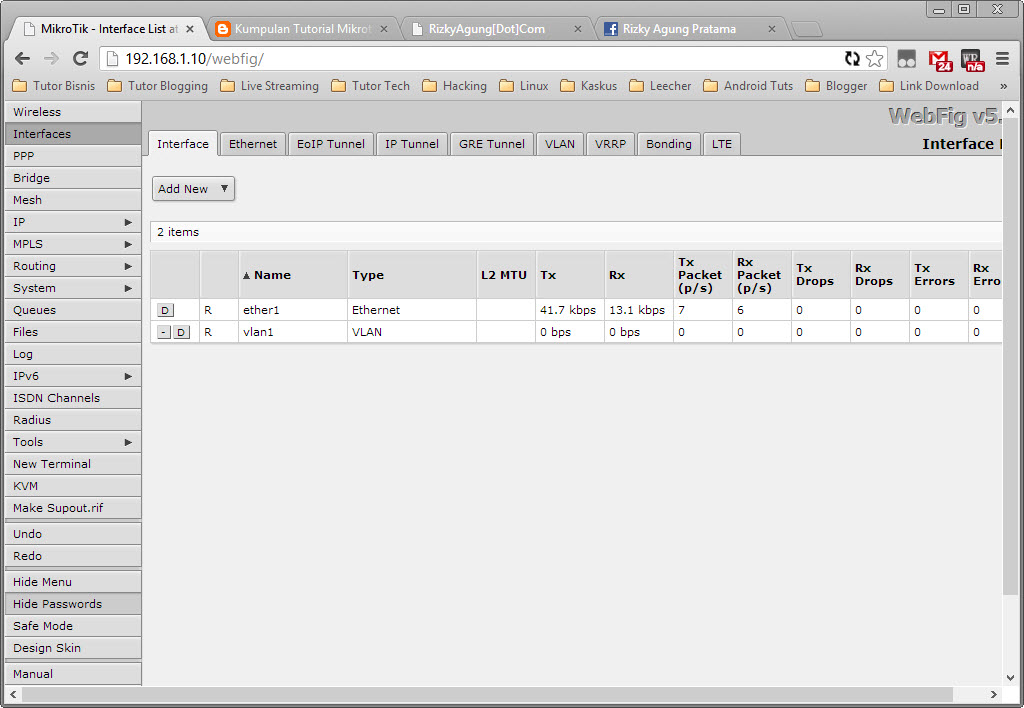Click Make Supout.rif

click(x=73, y=508)
